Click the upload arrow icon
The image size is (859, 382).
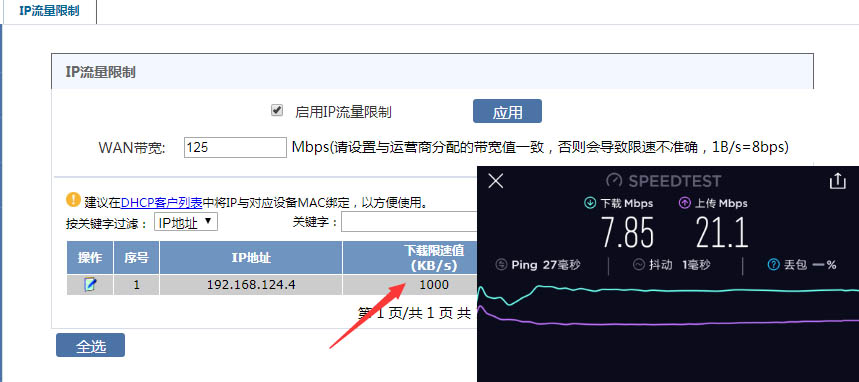coord(684,203)
